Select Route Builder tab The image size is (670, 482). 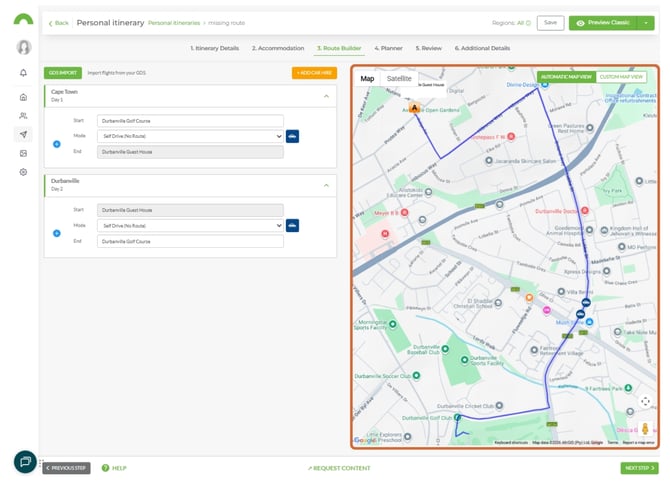point(339,48)
